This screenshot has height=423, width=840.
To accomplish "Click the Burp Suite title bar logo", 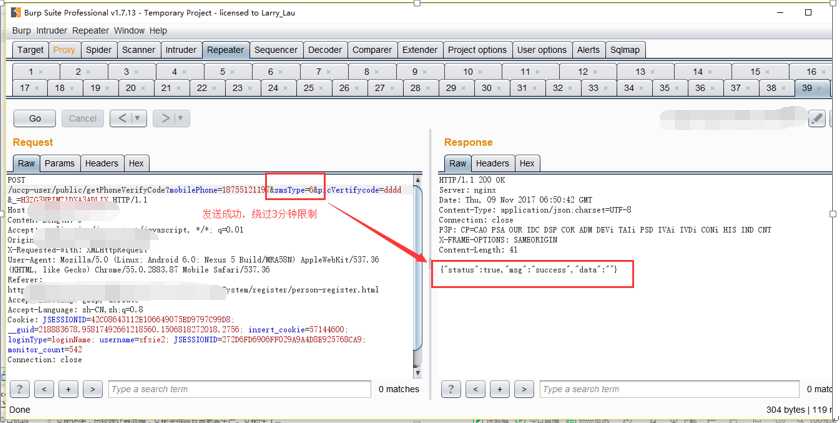I will point(16,12).
